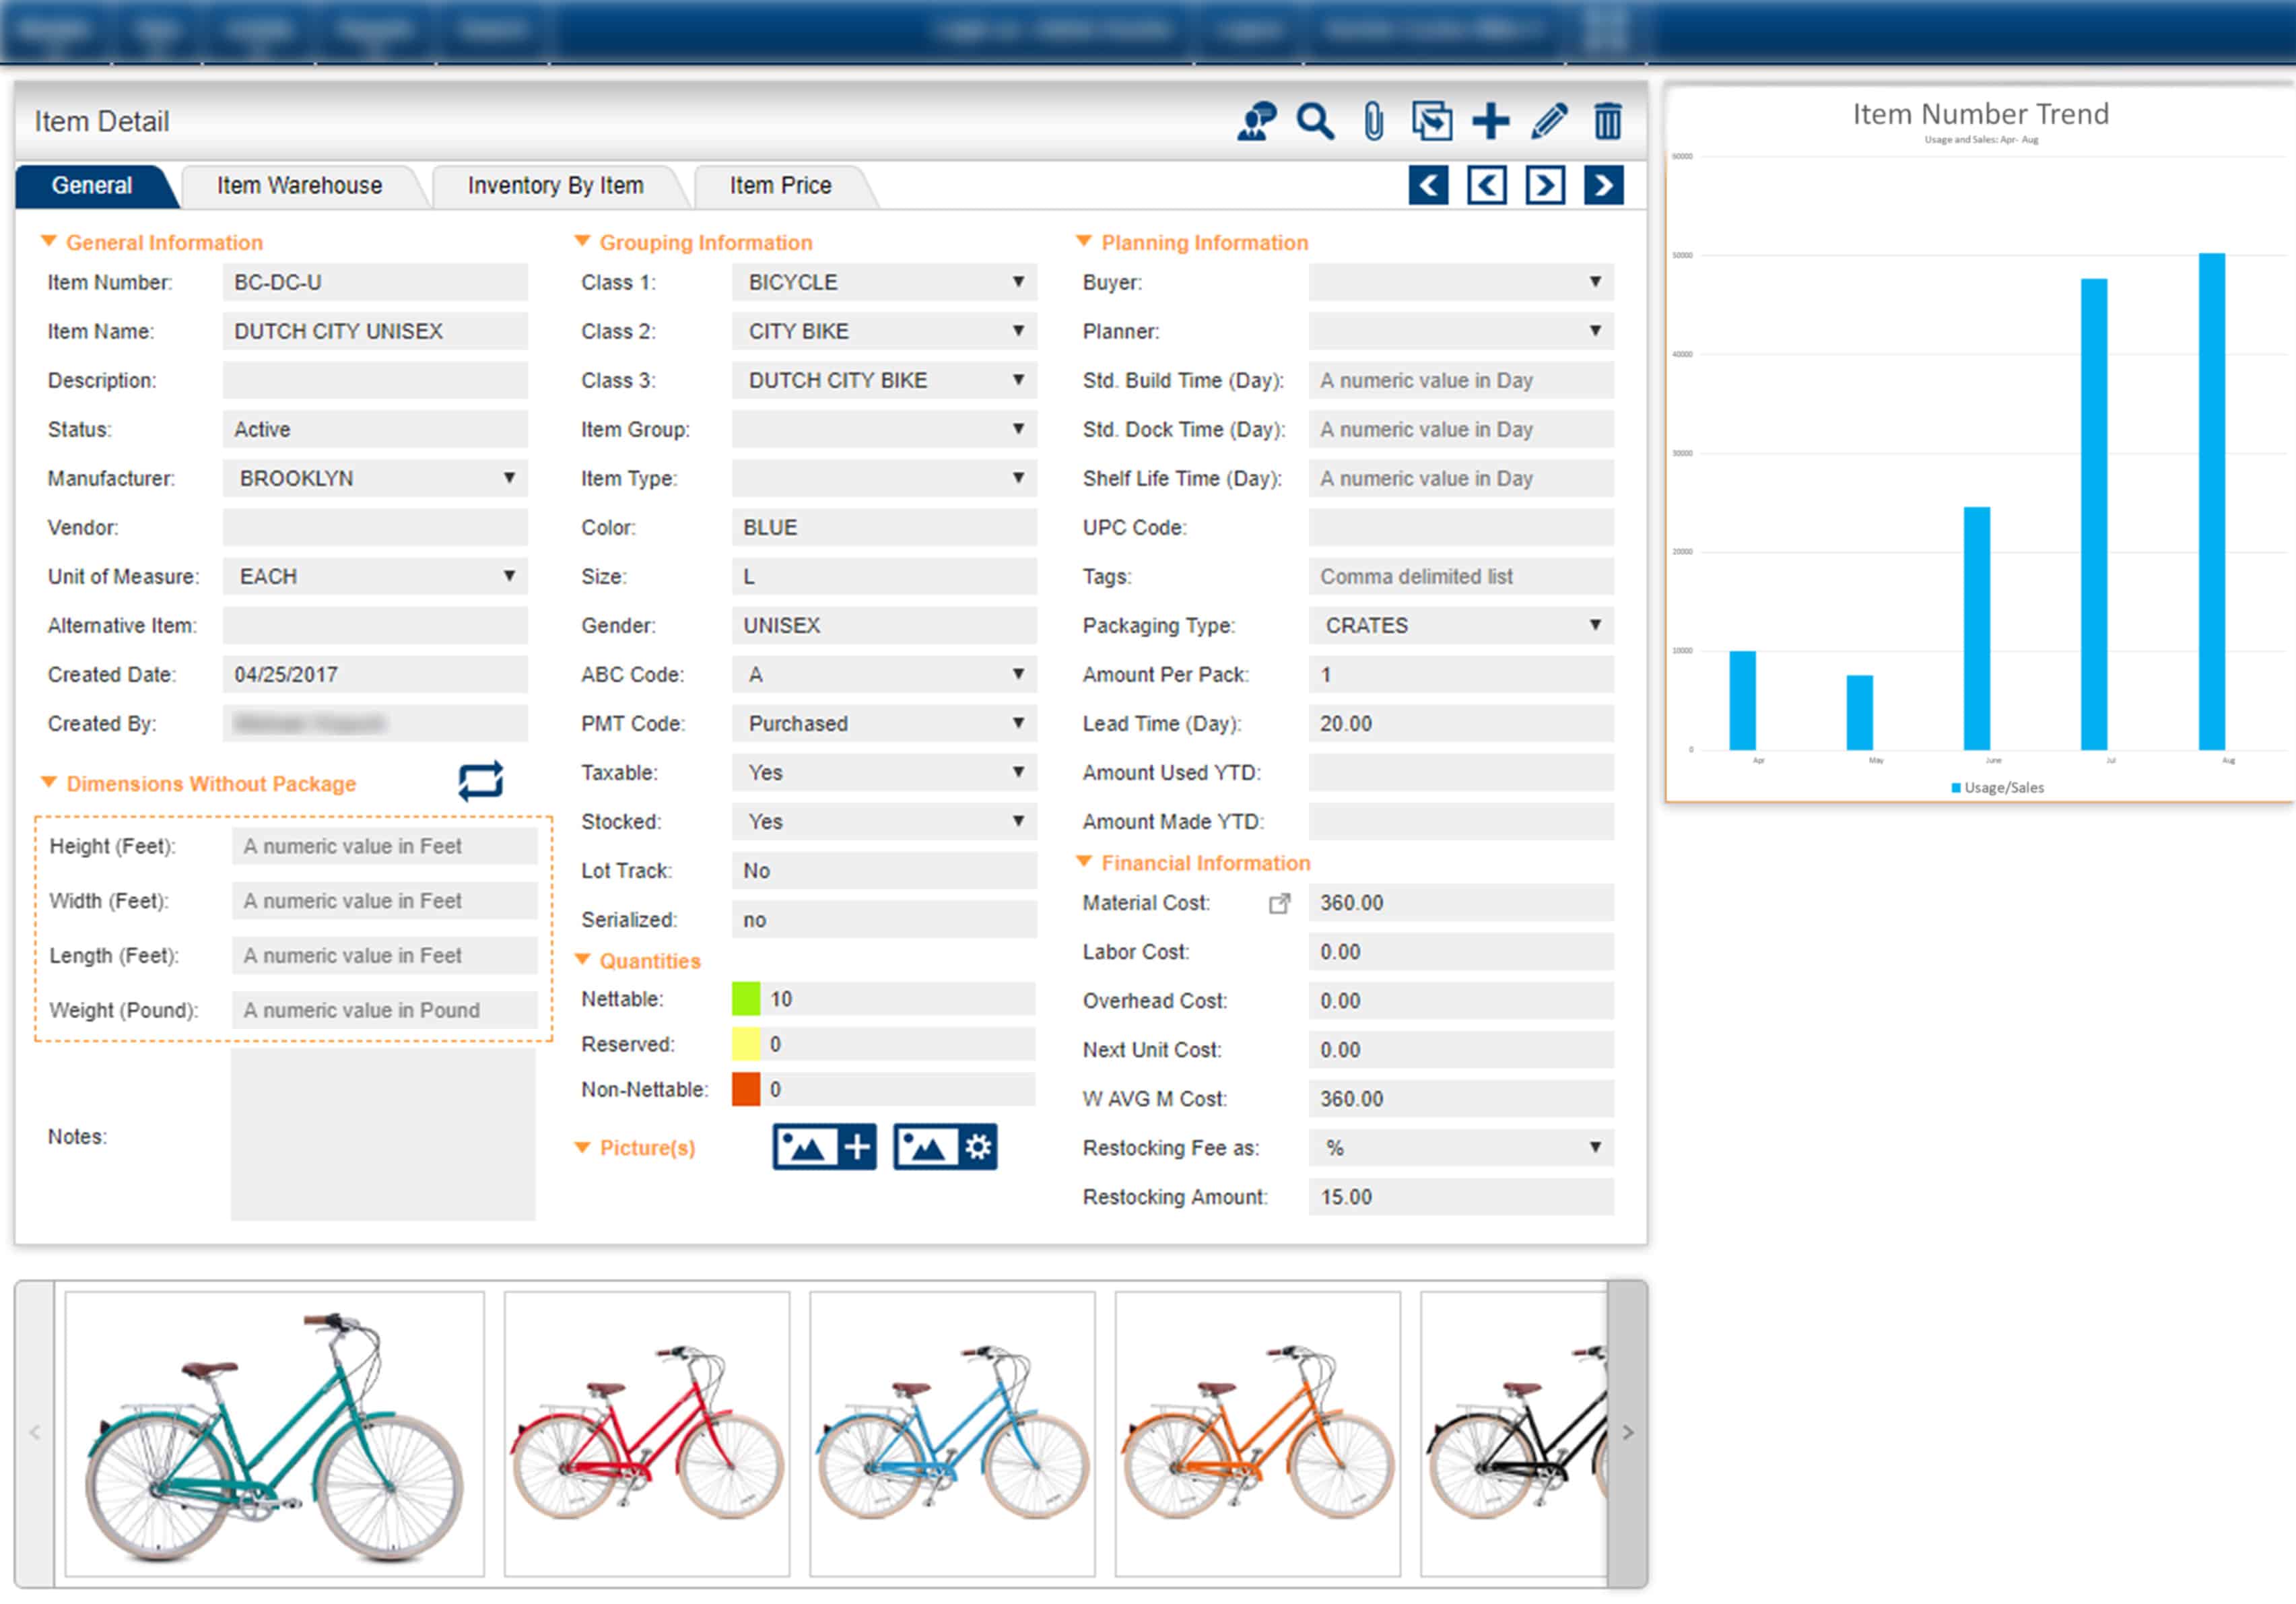This screenshot has width=2296, height=1604.
Task: Toggle the Serialized field setting
Action: point(891,920)
